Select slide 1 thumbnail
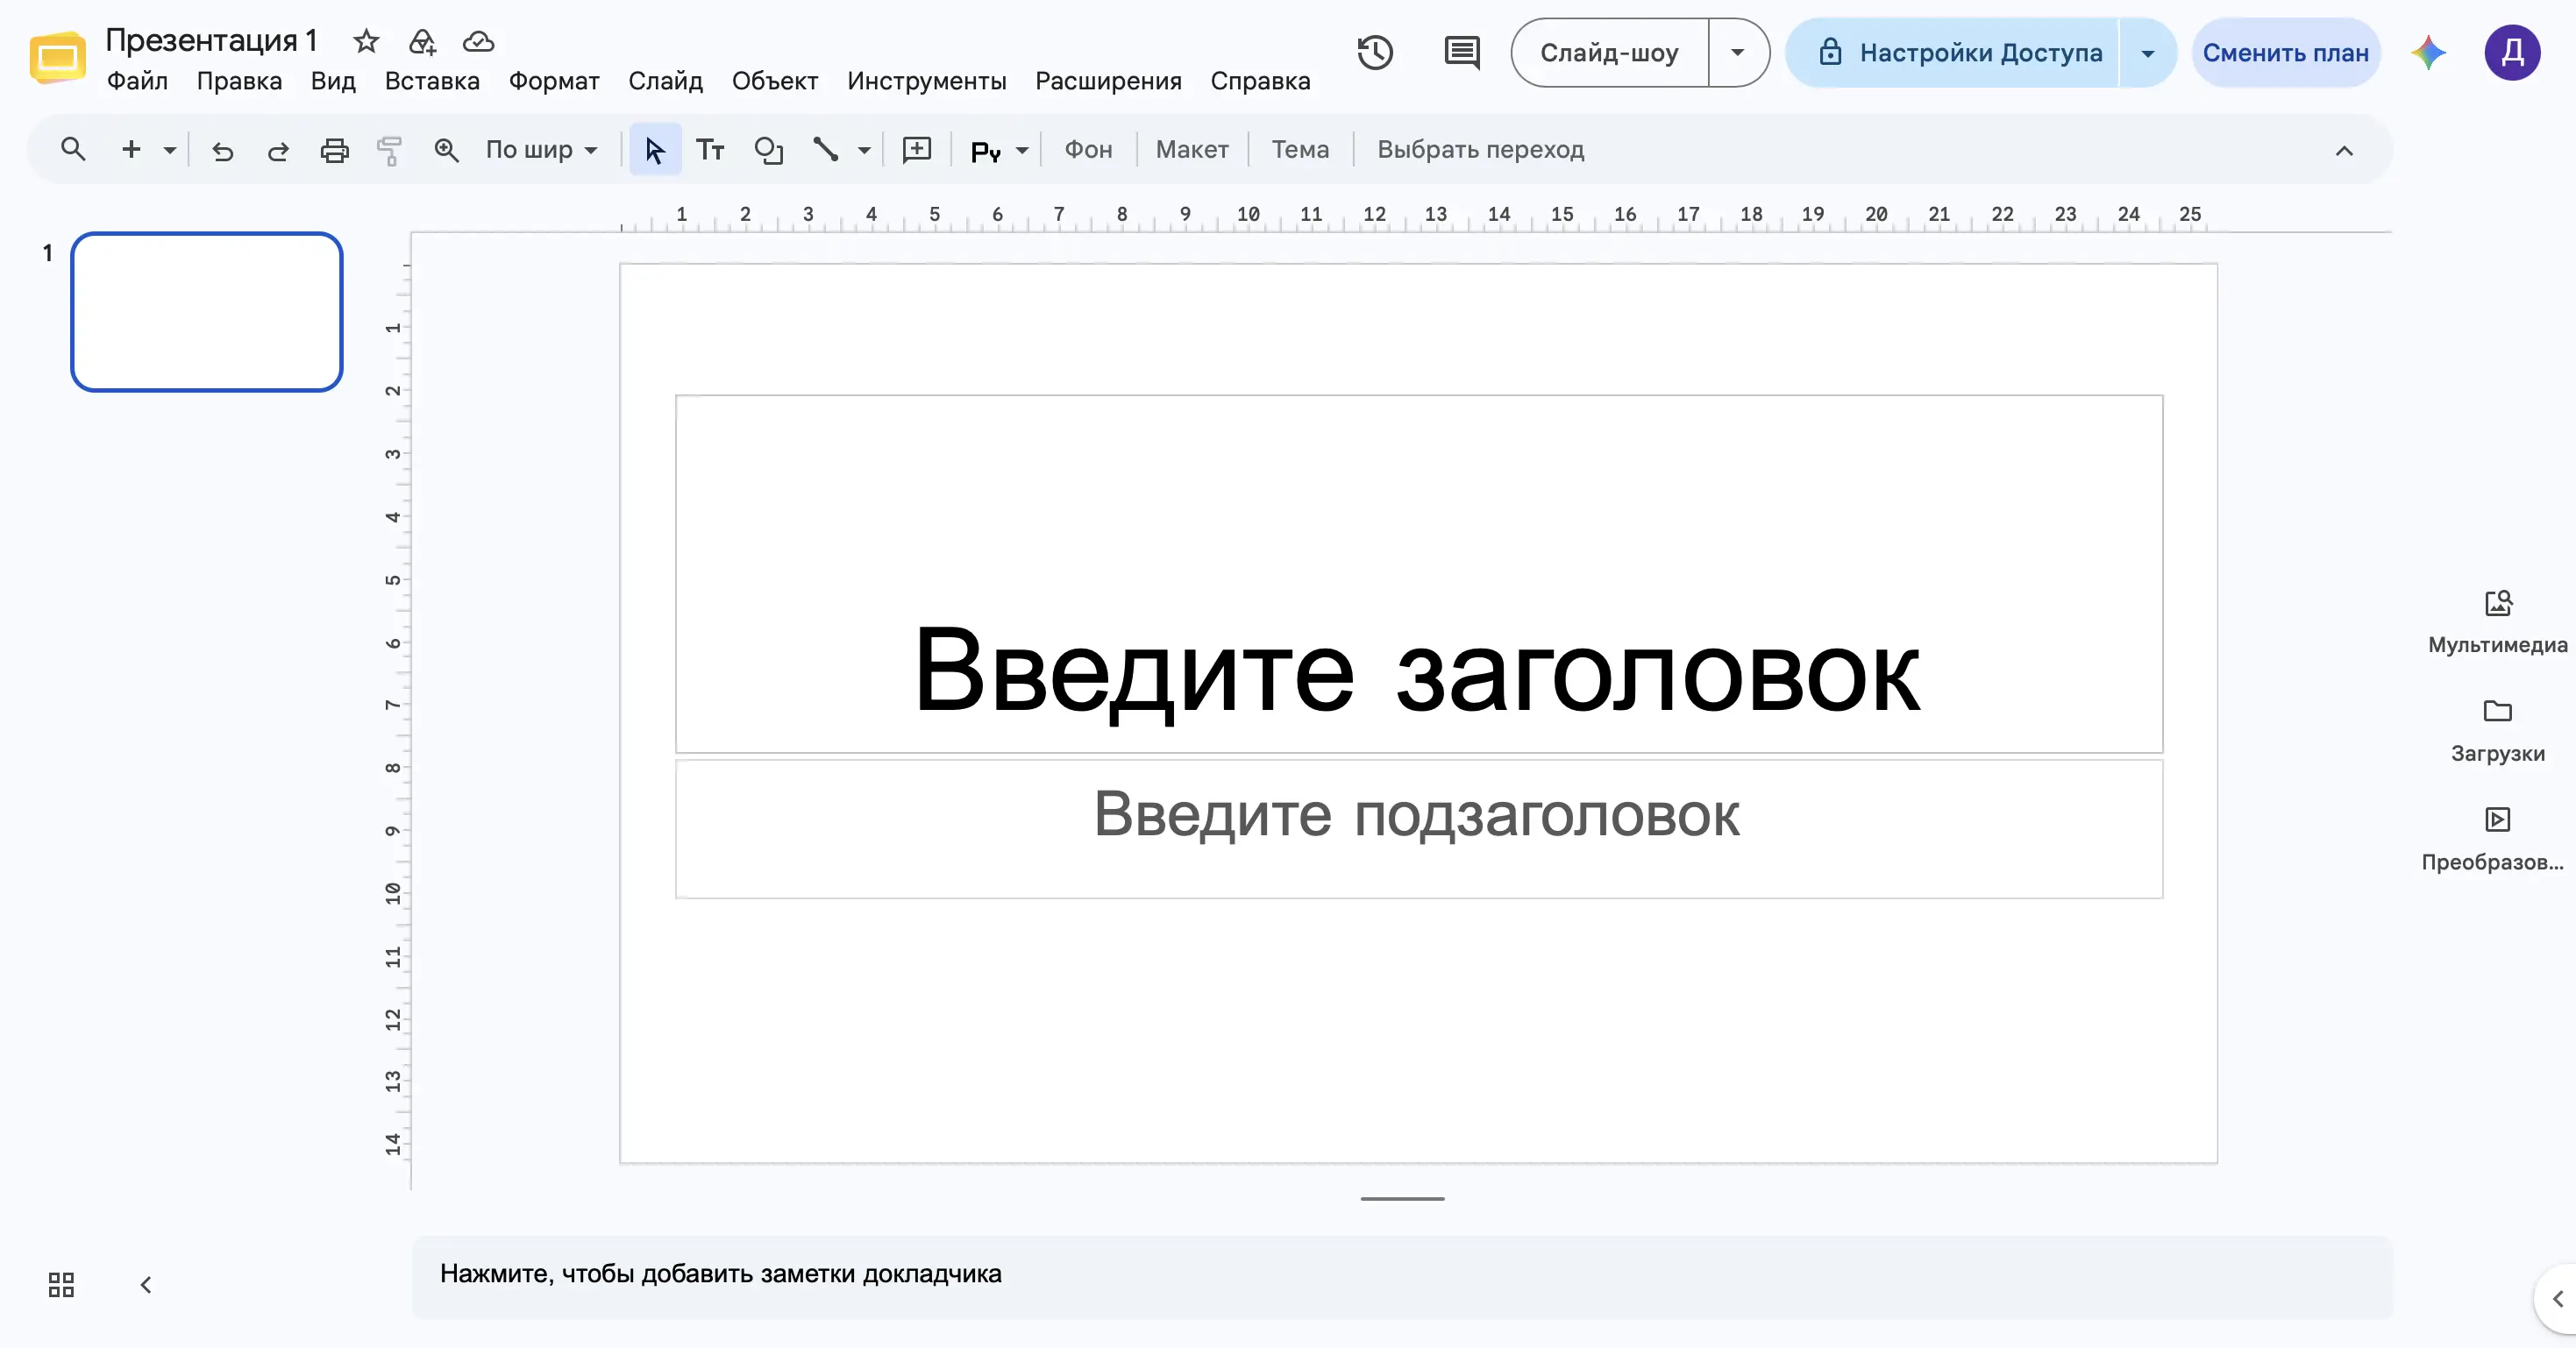This screenshot has height=1348, width=2576. coord(207,312)
